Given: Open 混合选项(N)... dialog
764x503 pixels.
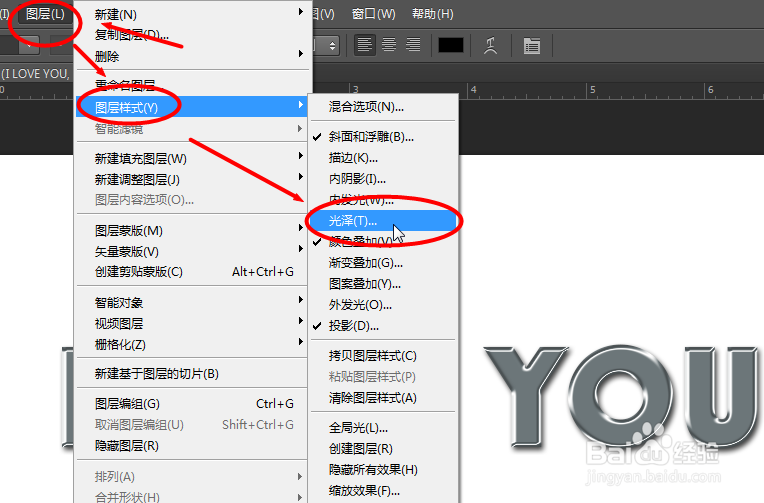Looking at the screenshot, I should click(x=383, y=107).
